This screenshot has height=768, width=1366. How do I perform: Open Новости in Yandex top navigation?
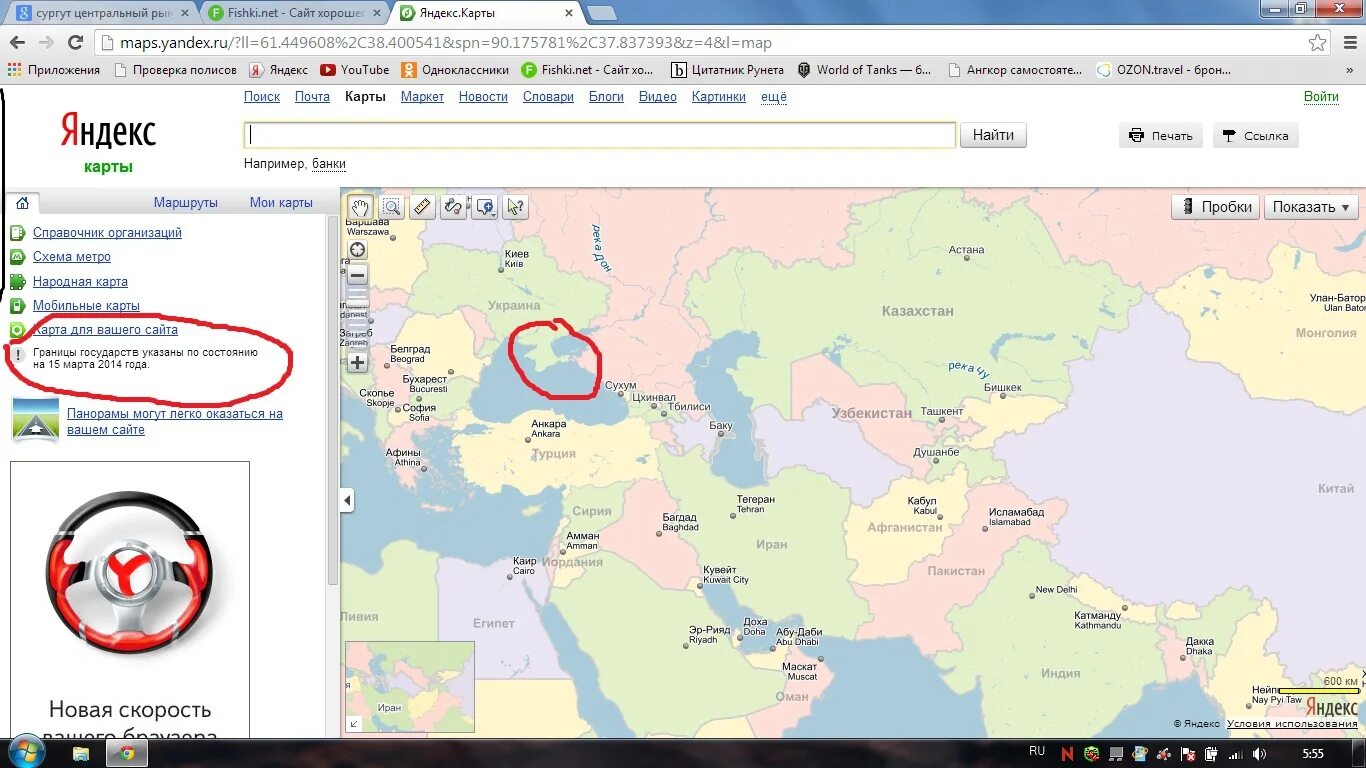pos(483,97)
